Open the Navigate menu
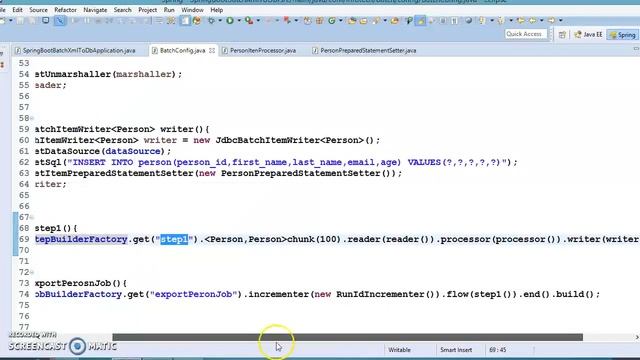Screen dimensions: 640x360 point(95,10)
